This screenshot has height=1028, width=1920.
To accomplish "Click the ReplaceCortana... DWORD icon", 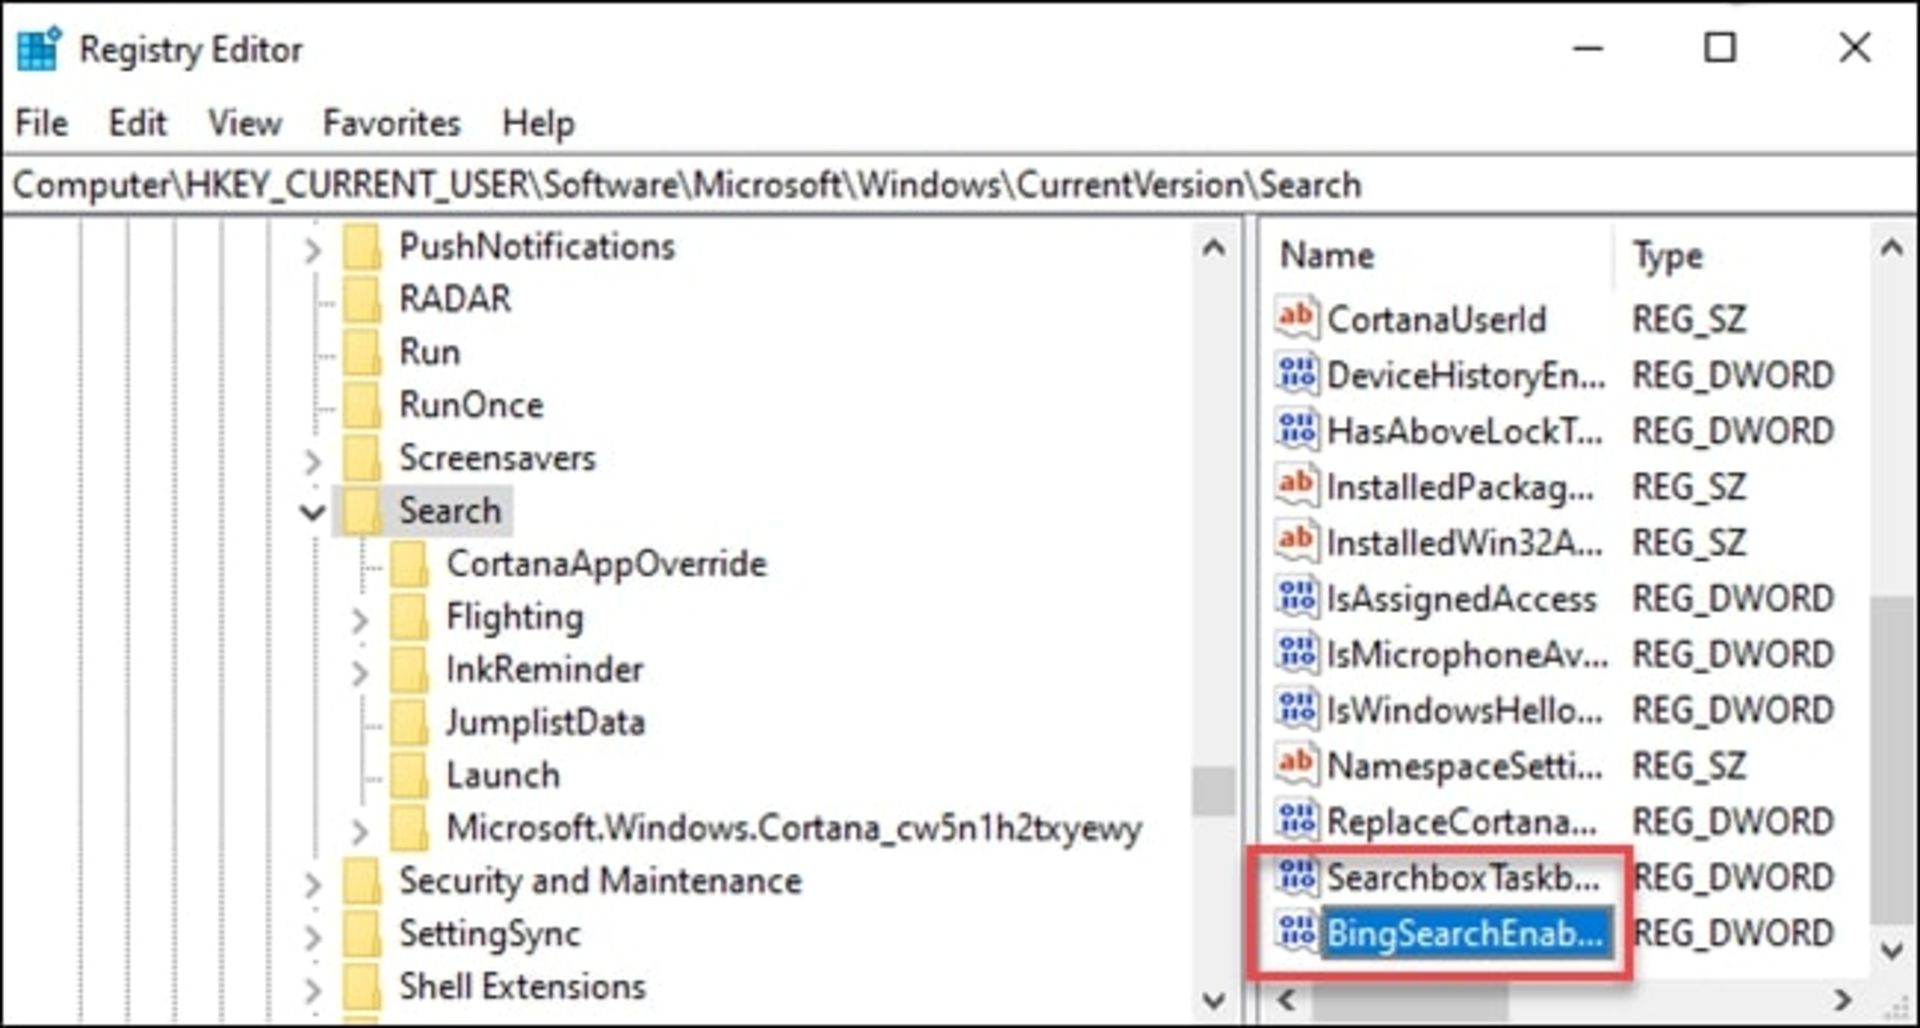I will click(1297, 821).
